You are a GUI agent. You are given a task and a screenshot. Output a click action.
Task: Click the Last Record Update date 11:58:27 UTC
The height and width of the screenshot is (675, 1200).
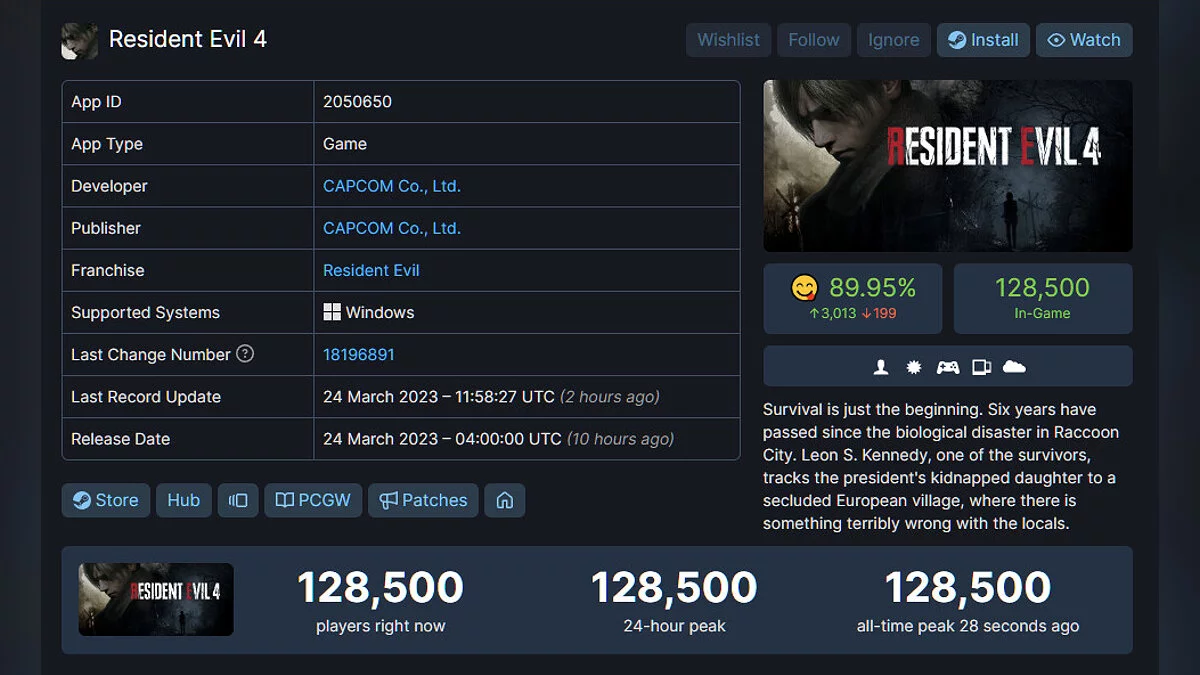tap(439, 397)
